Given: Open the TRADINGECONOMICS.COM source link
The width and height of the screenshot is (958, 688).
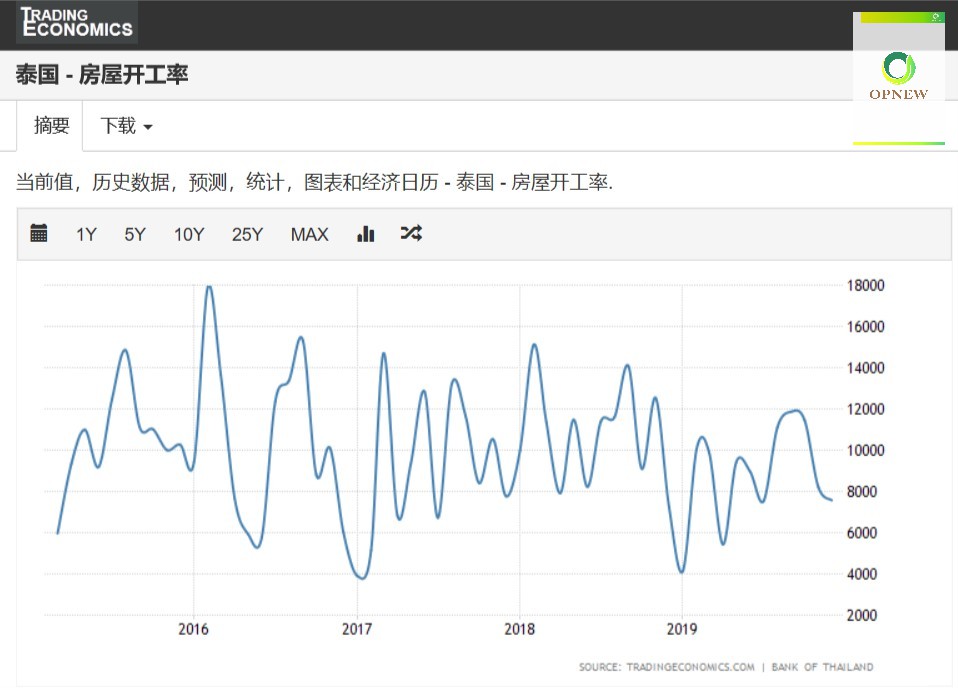Looking at the screenshot, I should pos(691,667).
